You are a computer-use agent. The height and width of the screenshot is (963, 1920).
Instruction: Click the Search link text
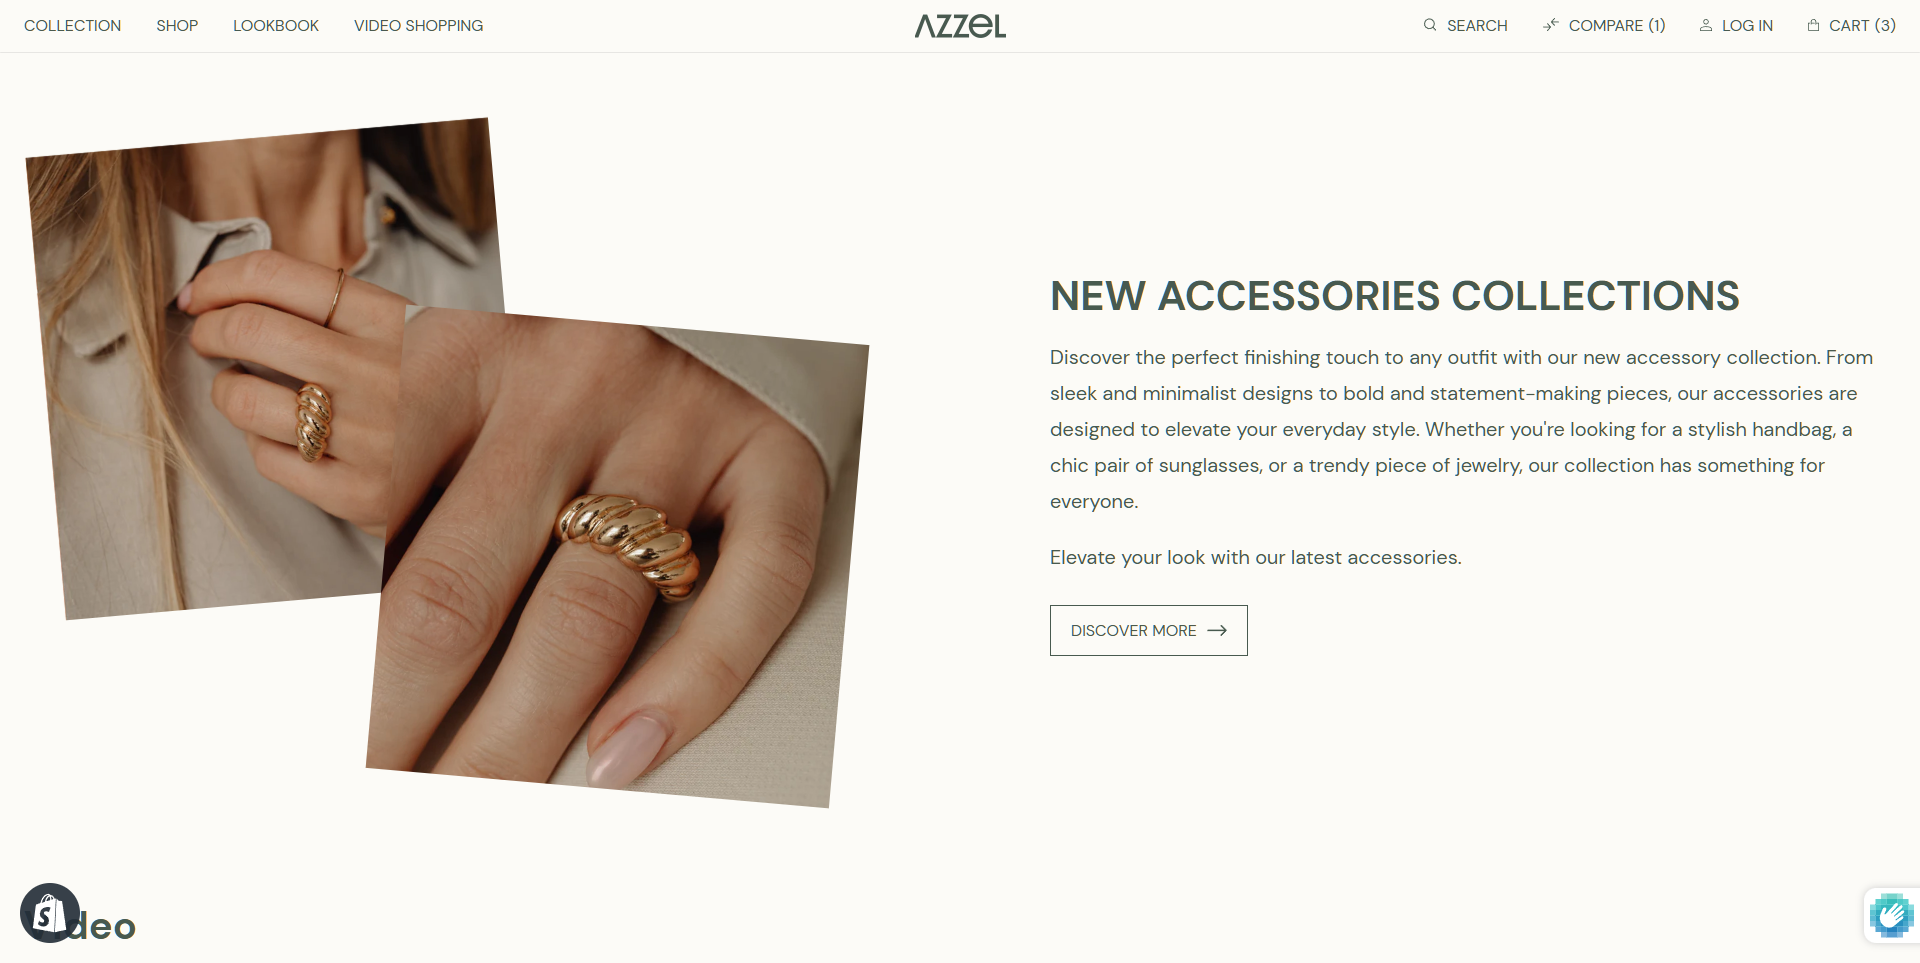point(1477,25)
